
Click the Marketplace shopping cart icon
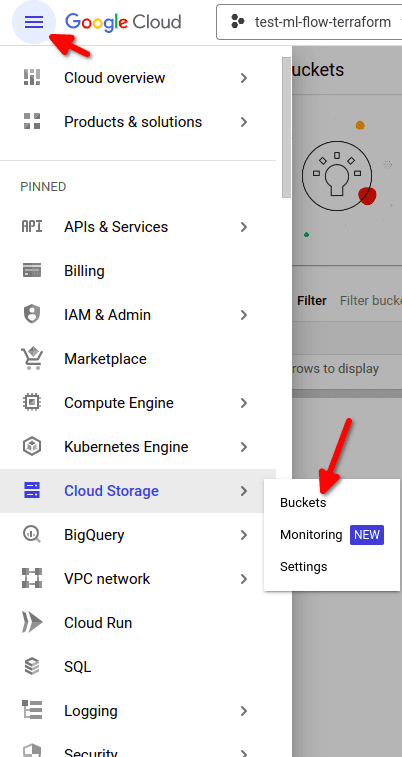[32, 359]
